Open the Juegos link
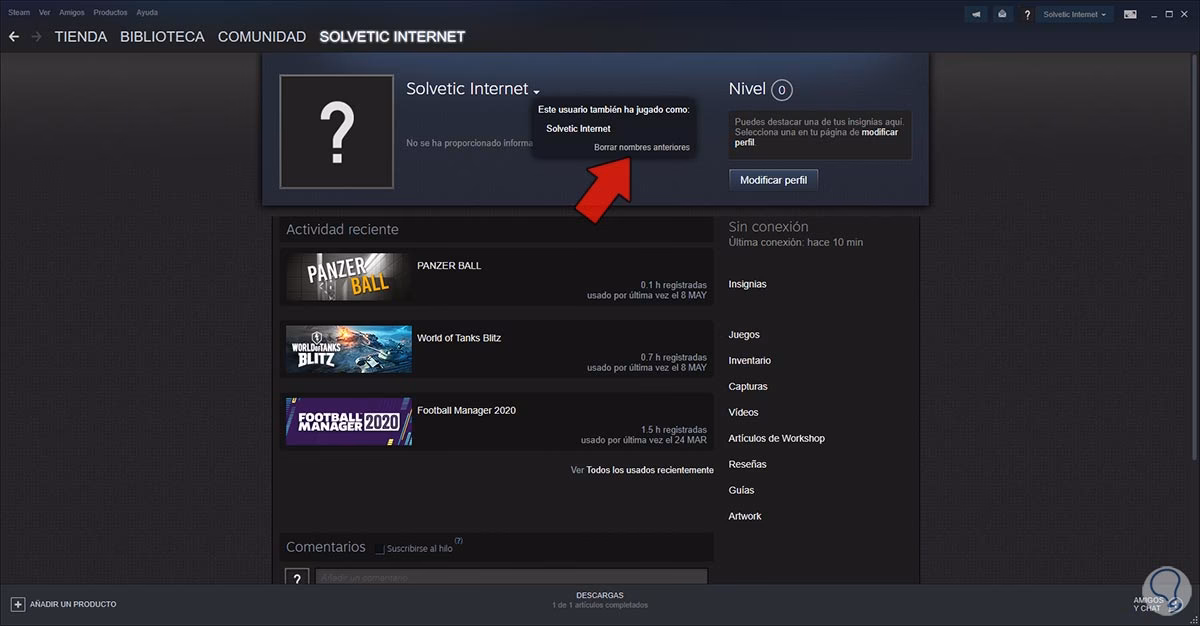The width and height of the screenshot is (1200, 626). [x=744, y=335]
